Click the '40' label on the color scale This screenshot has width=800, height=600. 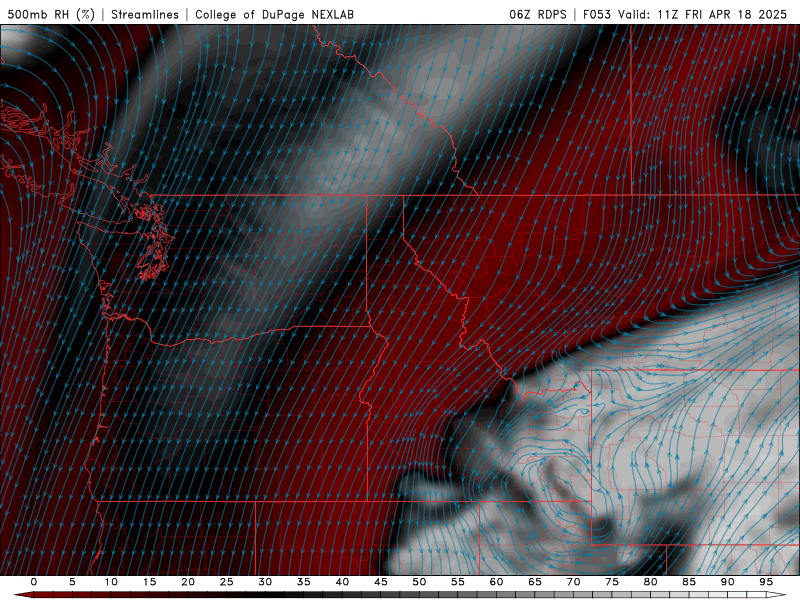pos(342,582)
